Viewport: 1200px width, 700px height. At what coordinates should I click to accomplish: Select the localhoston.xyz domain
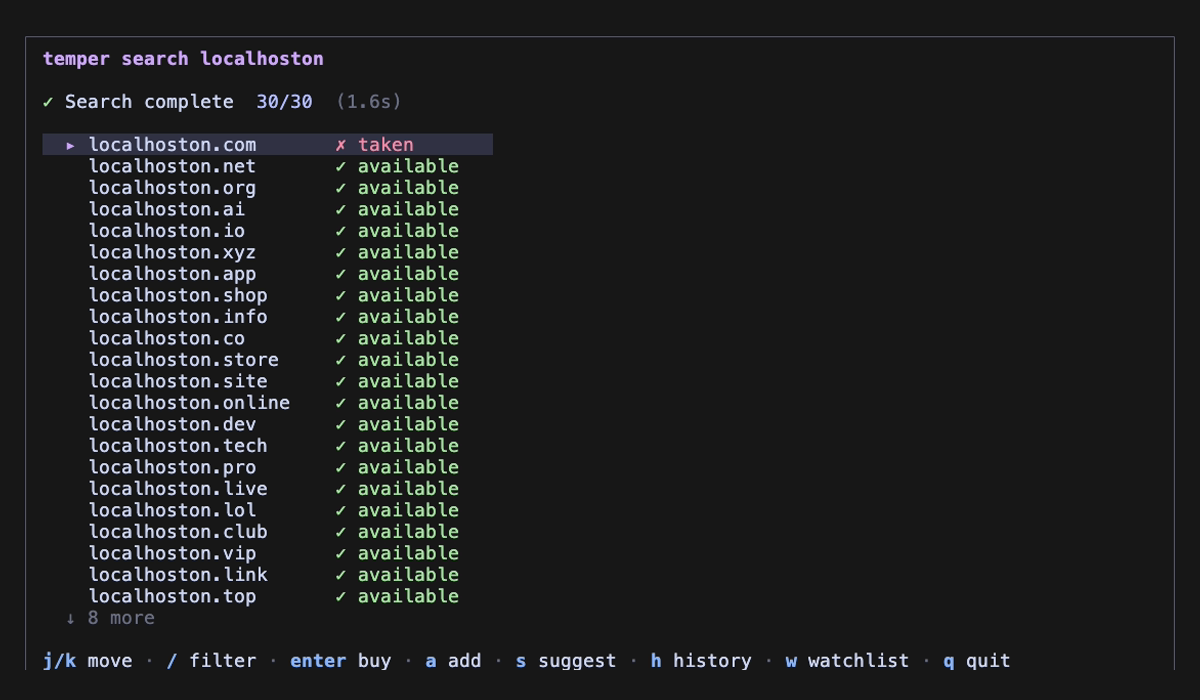tap(172, 252)
